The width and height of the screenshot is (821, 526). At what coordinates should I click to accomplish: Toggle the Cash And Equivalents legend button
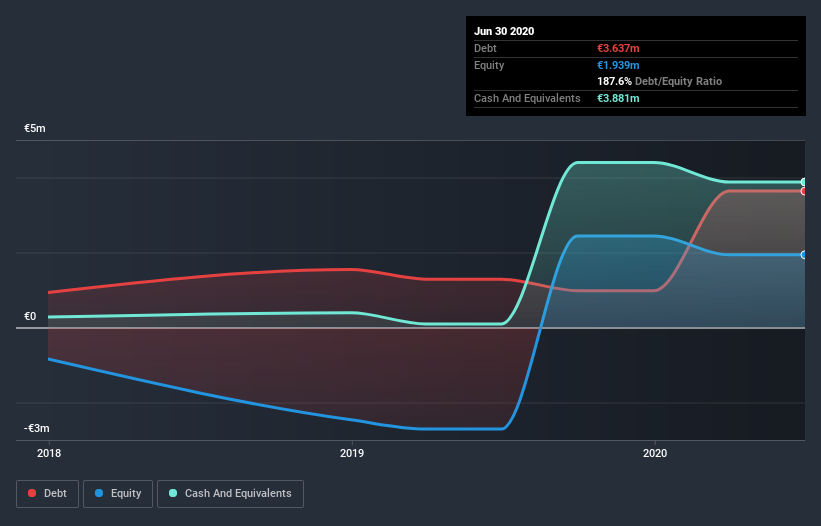click(x=230, y=494)
